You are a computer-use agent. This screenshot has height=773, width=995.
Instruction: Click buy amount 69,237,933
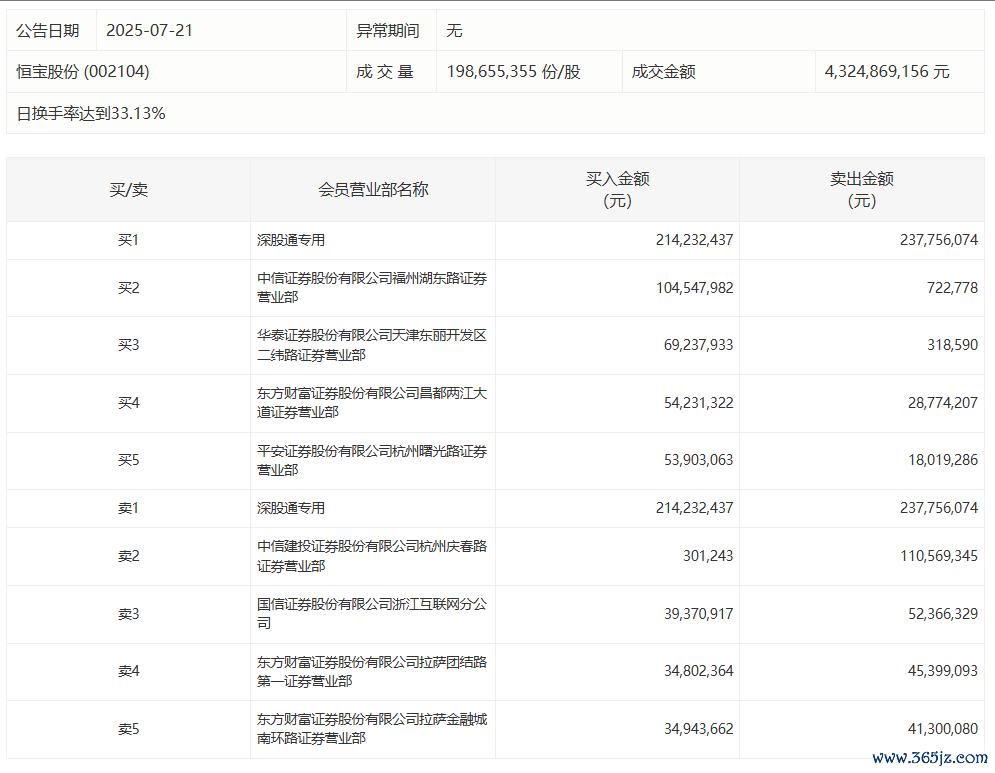(x=698, y=345)
